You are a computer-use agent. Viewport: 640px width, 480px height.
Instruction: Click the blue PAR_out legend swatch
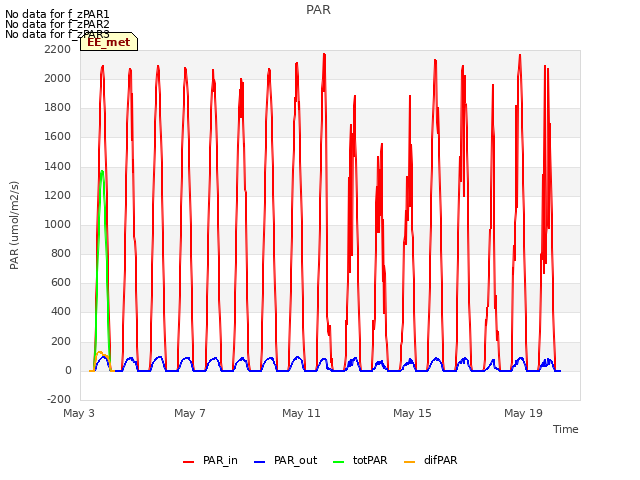pyautogui.click(x=259, y=462)
